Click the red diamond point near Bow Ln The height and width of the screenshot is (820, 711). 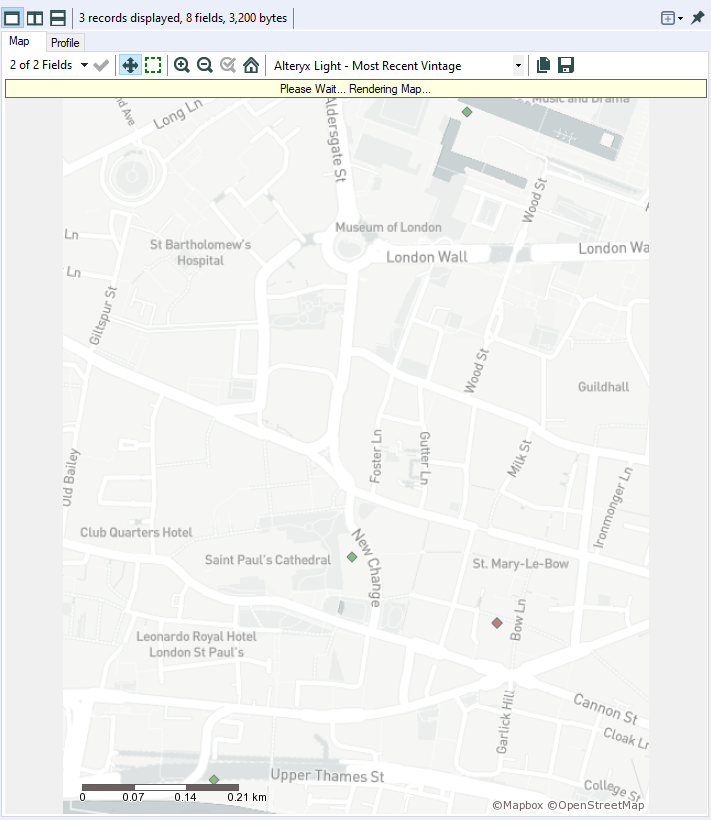pyautogui.click(x=497, y=623)
